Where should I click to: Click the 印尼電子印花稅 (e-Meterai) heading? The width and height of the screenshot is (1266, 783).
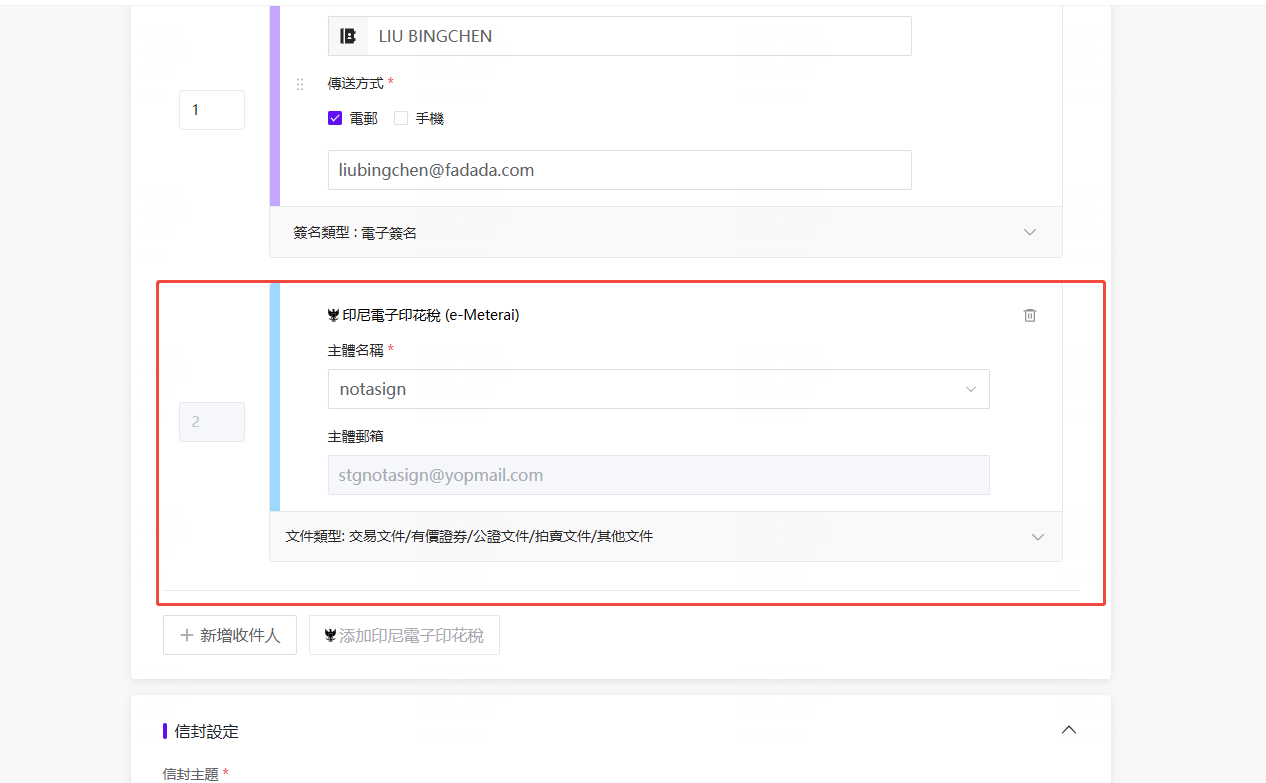tap(431, 315)
